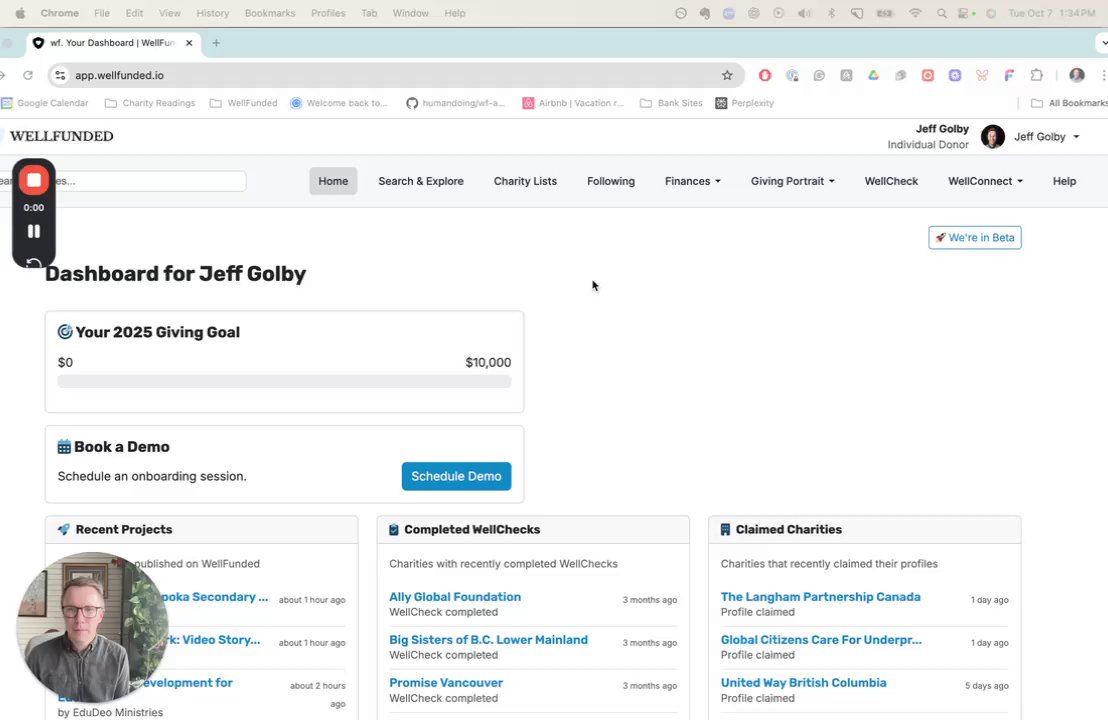Open Charity Lists
Screen dimensions: 1108x720
pos(525,181)
